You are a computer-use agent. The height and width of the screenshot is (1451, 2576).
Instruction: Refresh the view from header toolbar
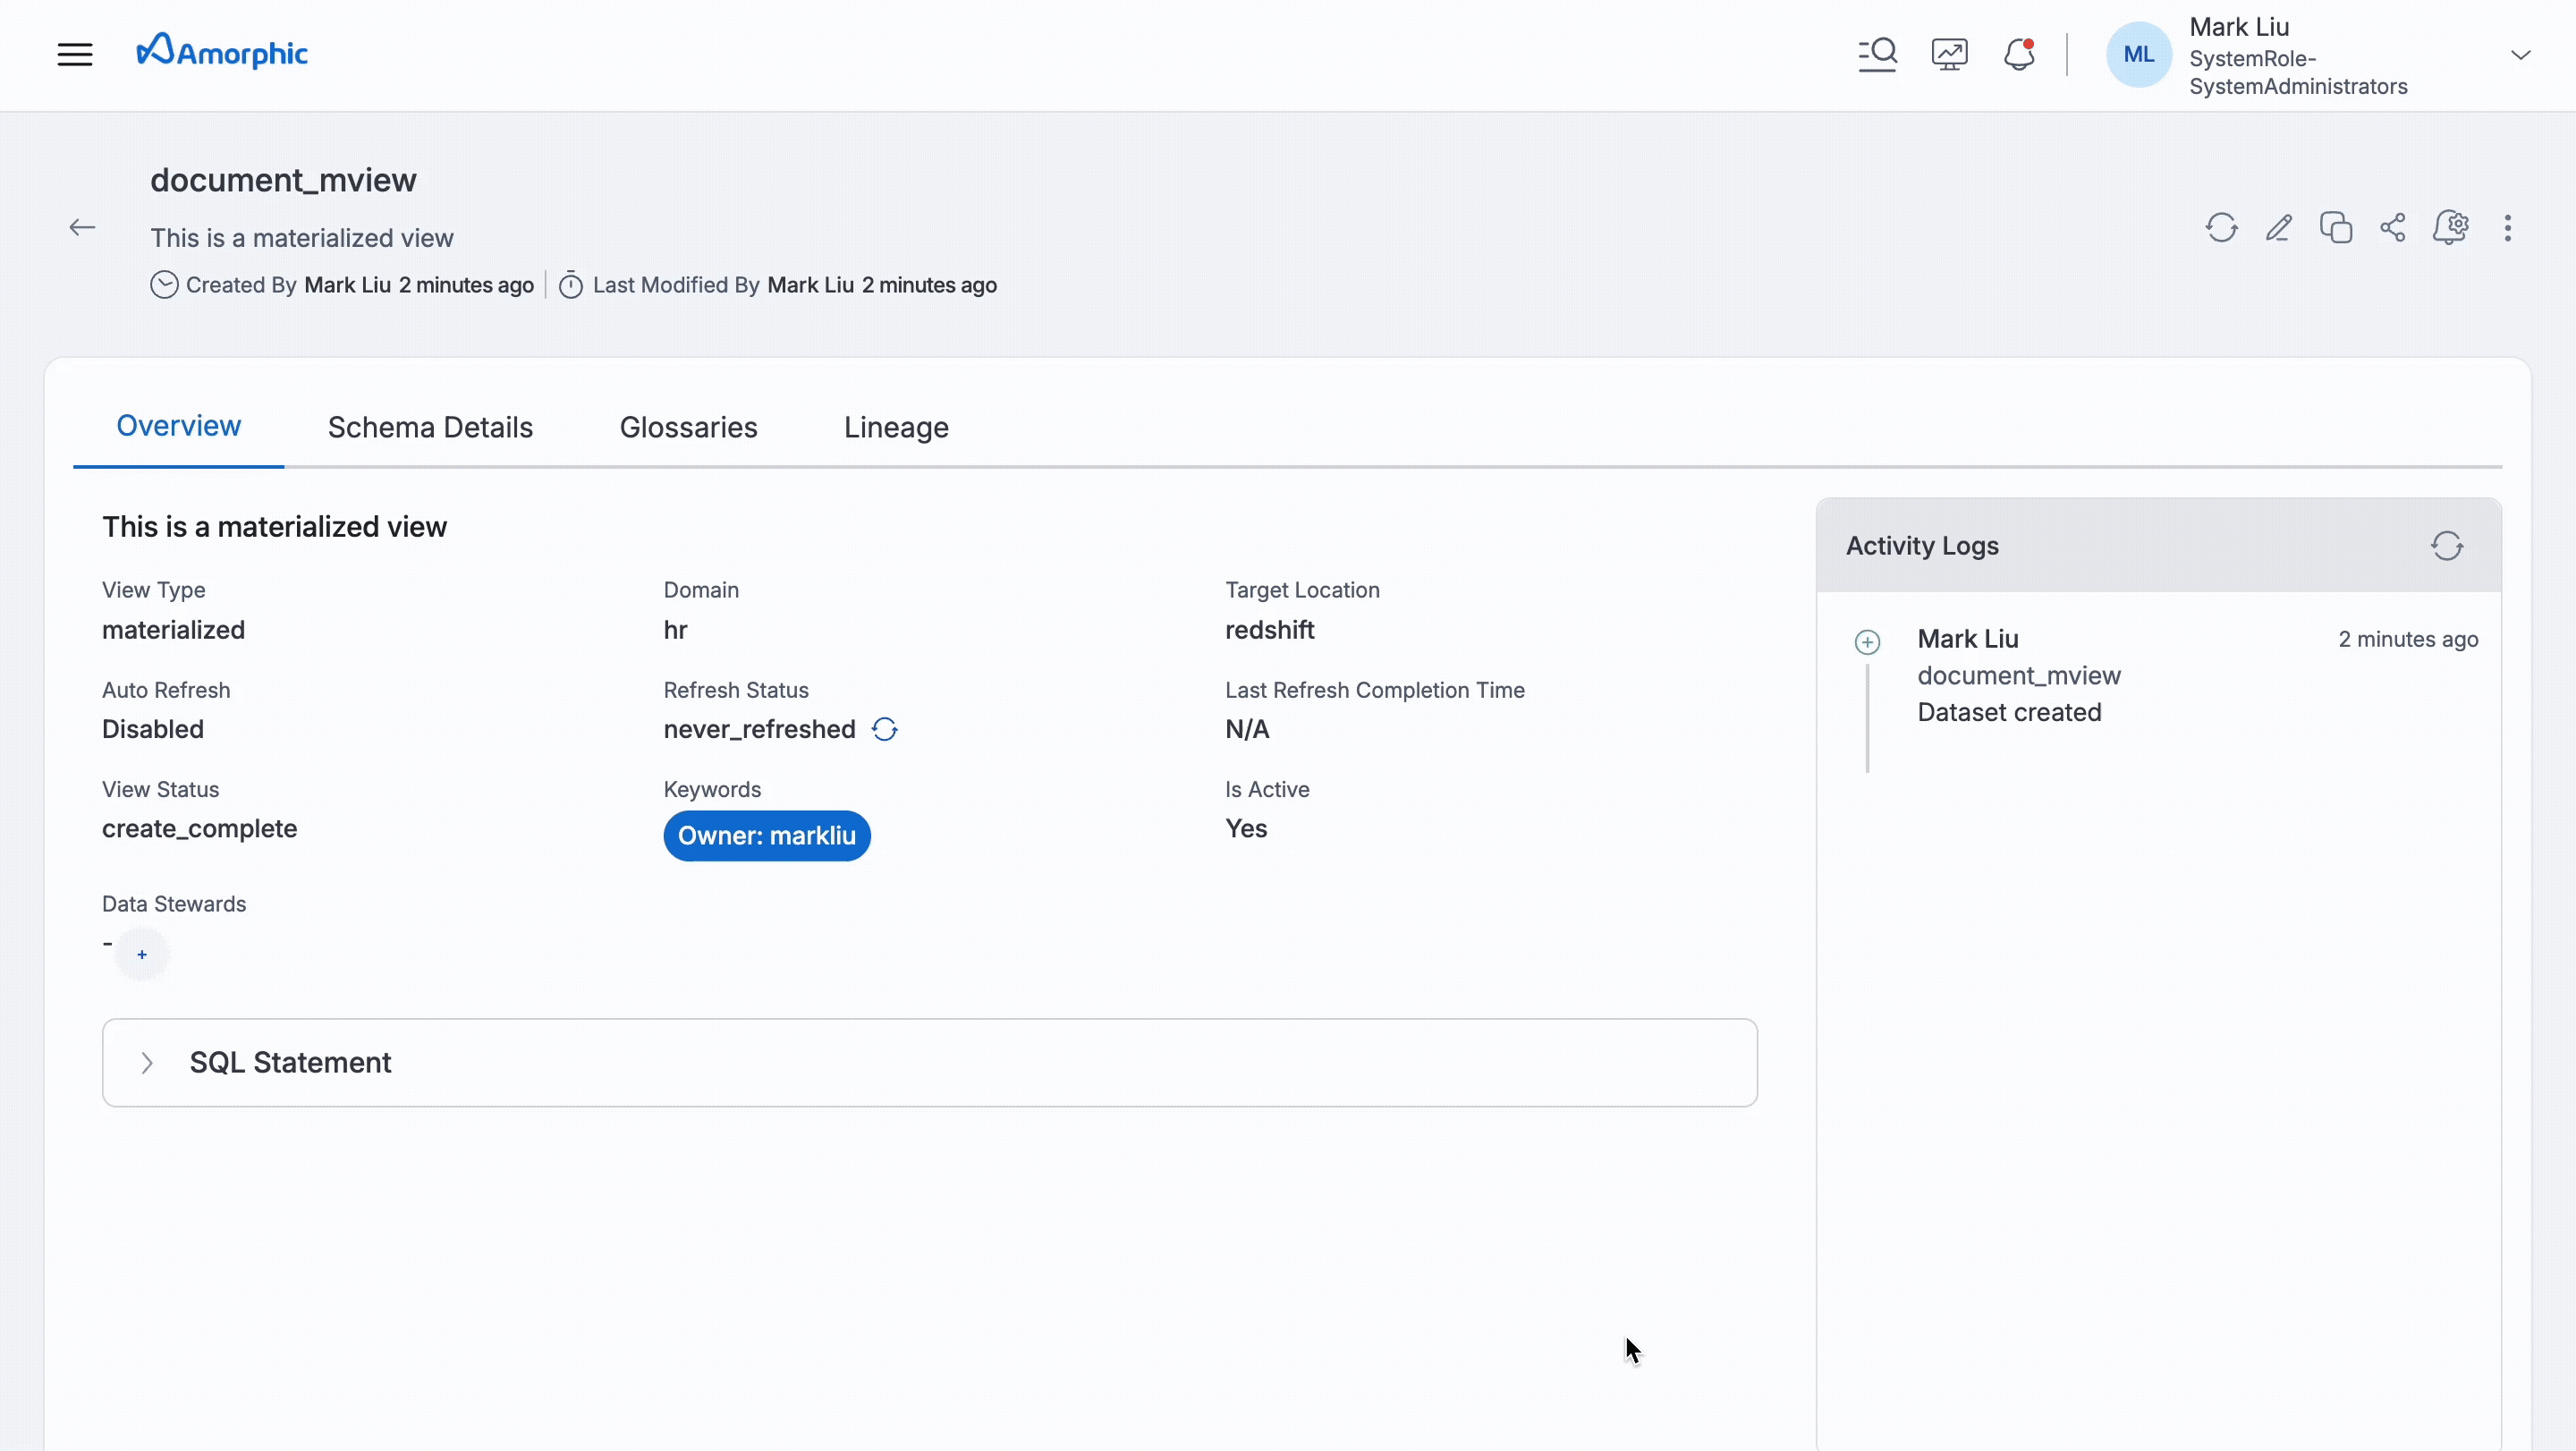click(2221, 228)
